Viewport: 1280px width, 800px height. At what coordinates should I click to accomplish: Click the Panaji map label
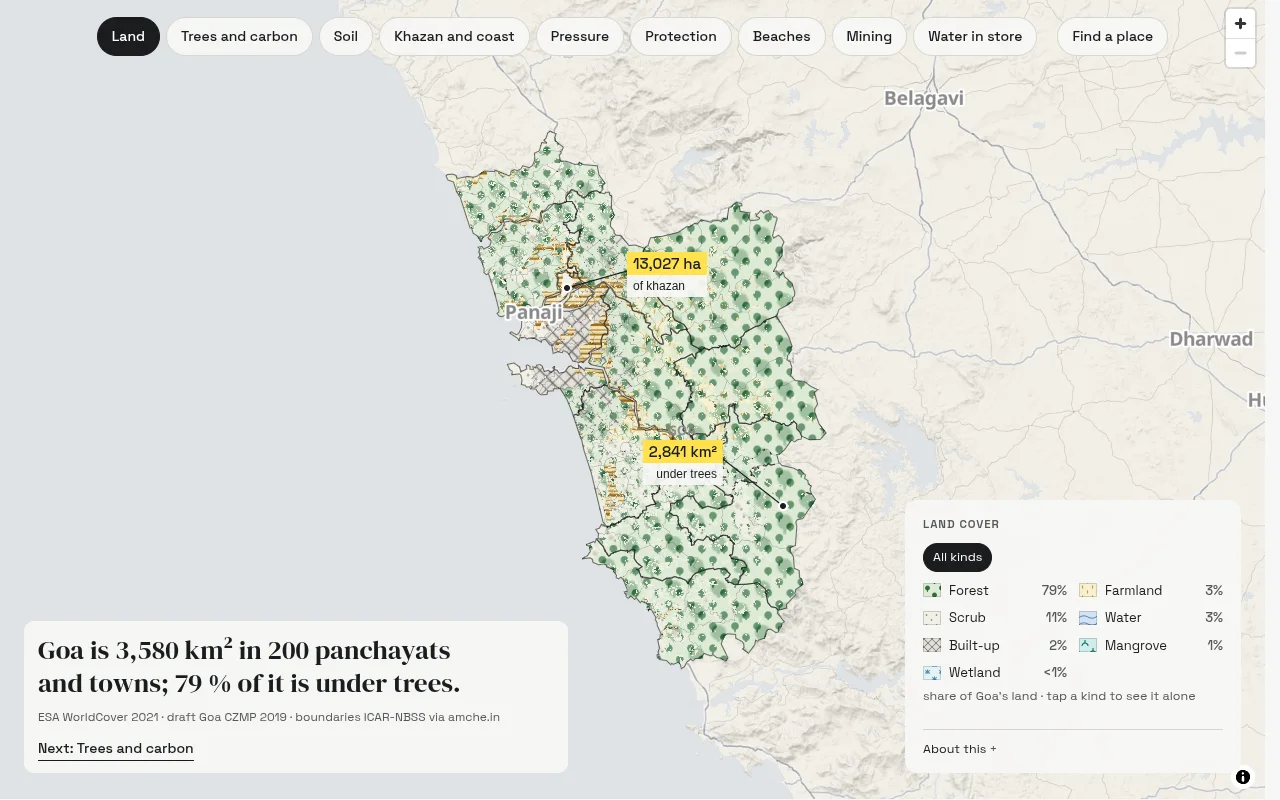(534, 312)
